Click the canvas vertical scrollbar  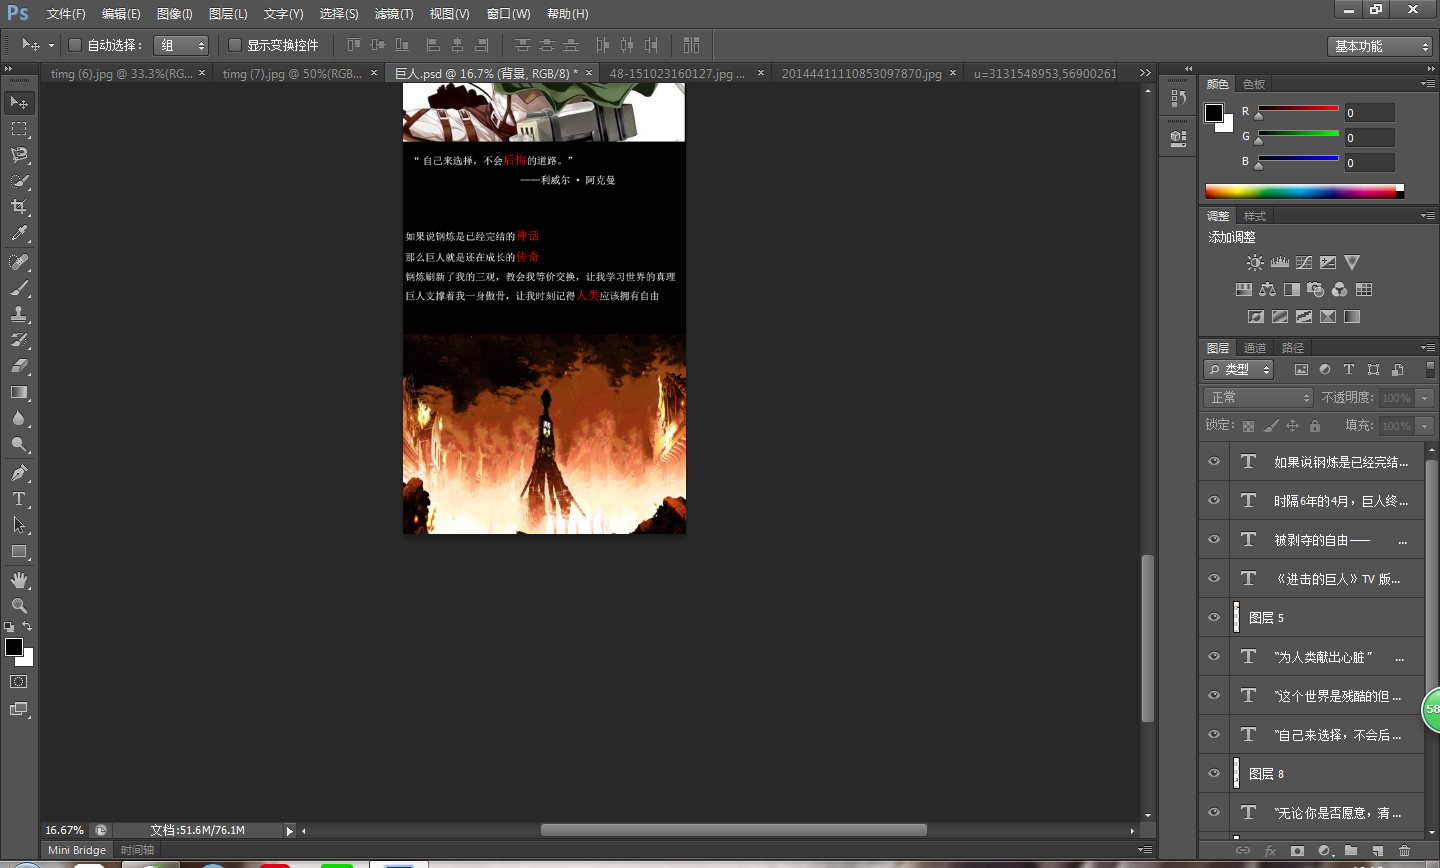point(1148,638)
